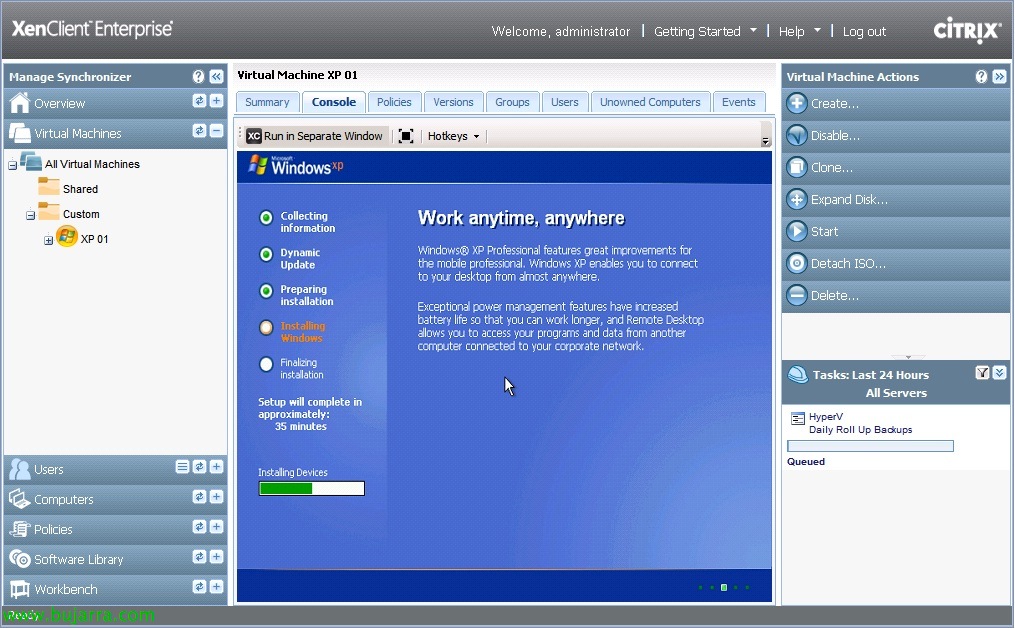Filter the tasks list
Image resolution: width=1015 pixels, height=628 pixels.
coord(982,372)
